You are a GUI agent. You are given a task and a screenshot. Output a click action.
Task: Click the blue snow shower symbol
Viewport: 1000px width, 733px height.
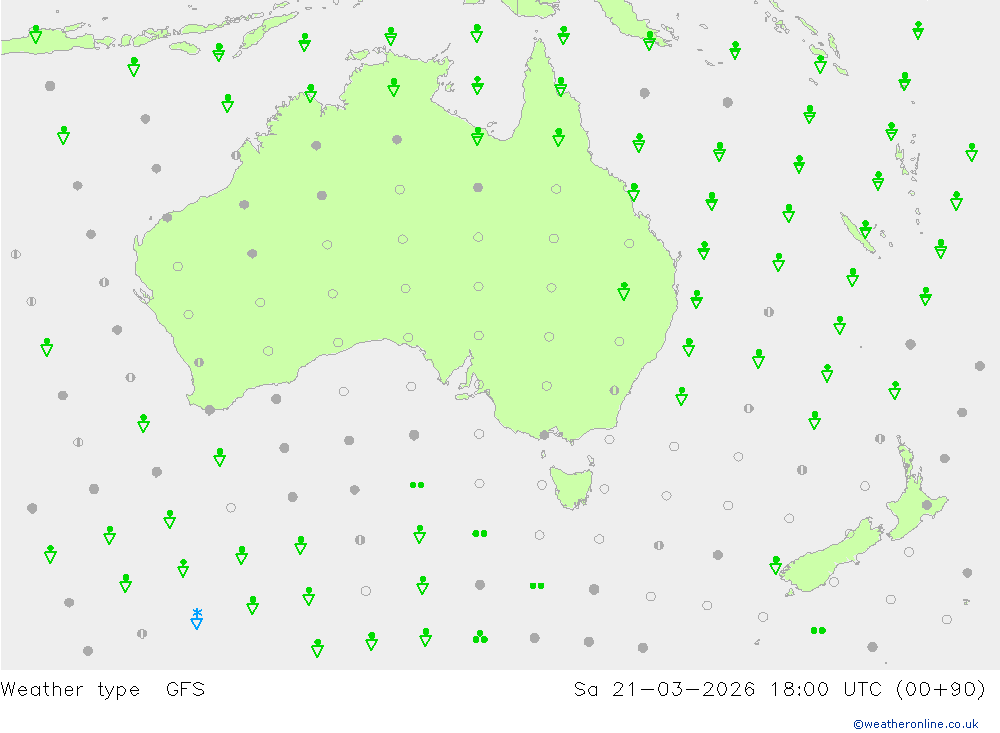[x=197, y=618]
